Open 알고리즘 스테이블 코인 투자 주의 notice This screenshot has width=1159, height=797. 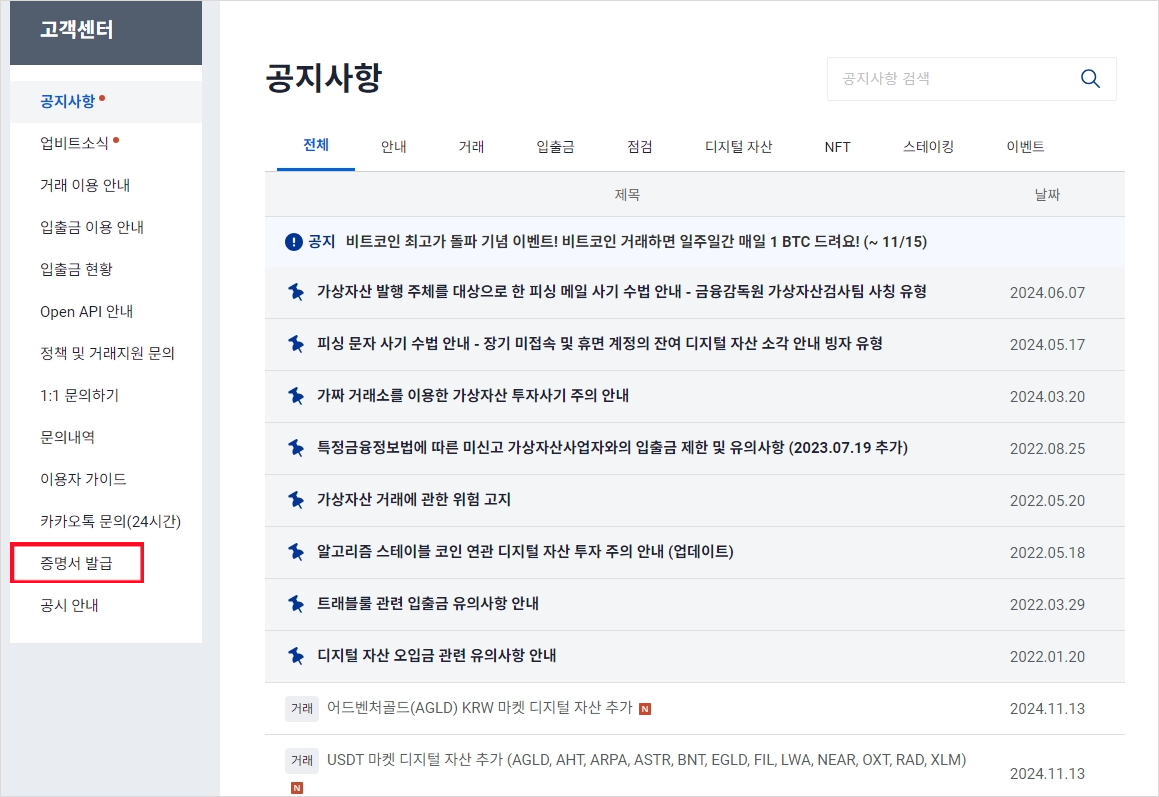pos(525,552)
